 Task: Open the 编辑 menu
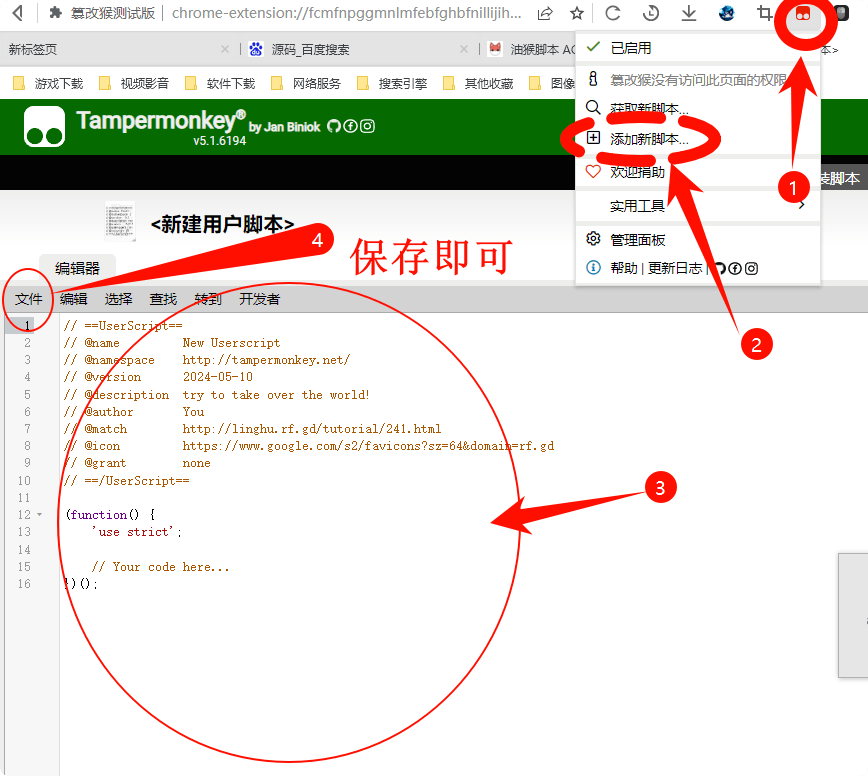pos(74,299)
